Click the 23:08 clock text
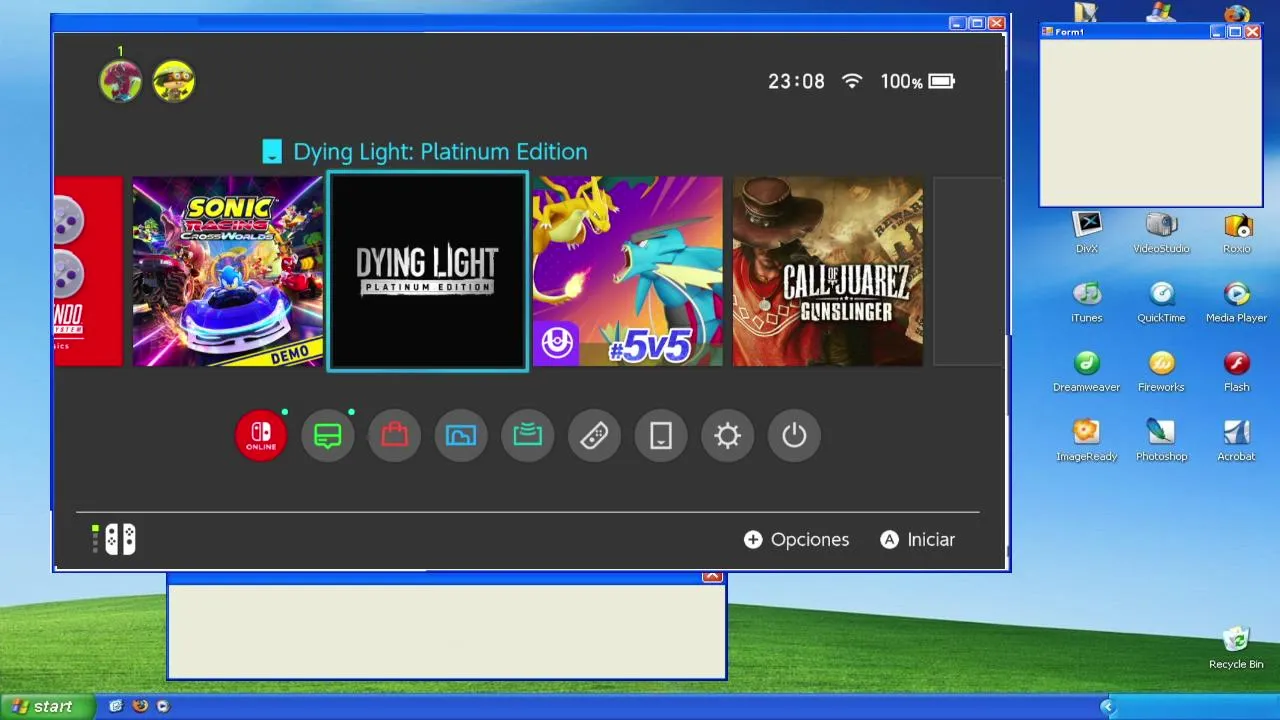The height and width of the screenshot is (720, 1280). (x=796, y=81)
